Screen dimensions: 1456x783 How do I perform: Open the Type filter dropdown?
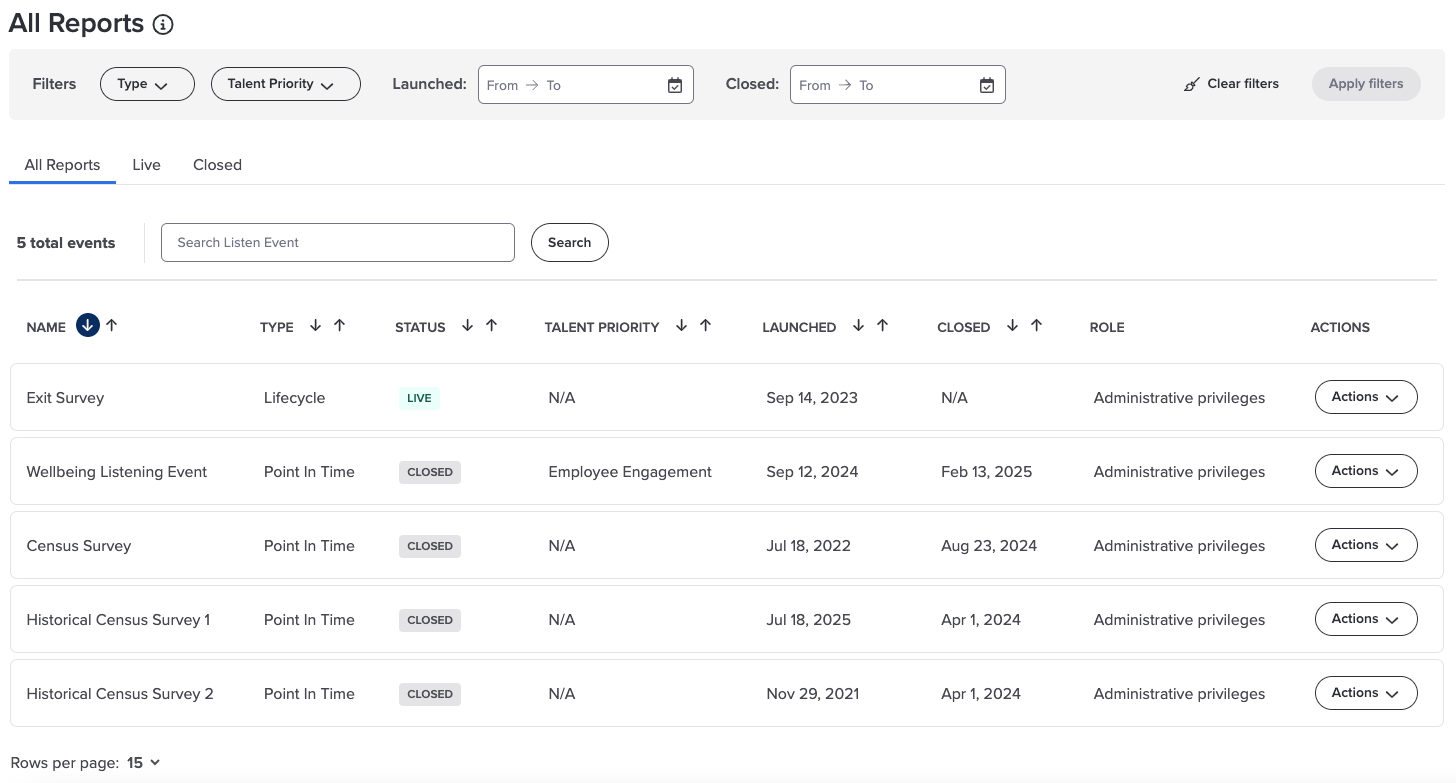(147, 84)
